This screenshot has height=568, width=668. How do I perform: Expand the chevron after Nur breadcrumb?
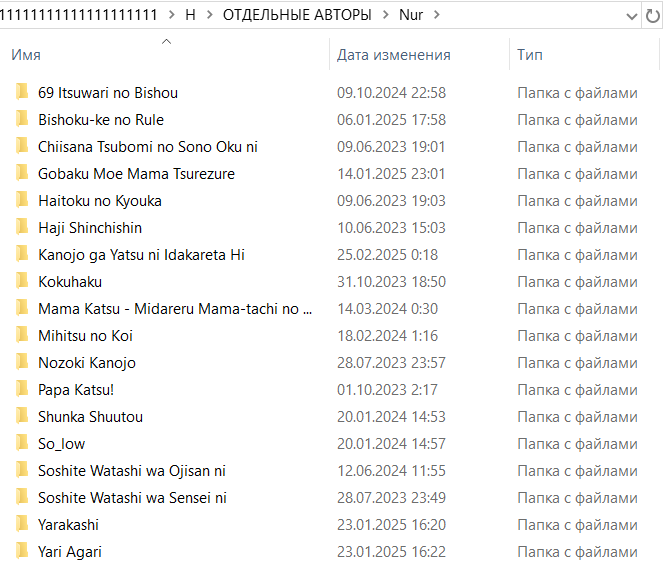click(x=437, y=15)
